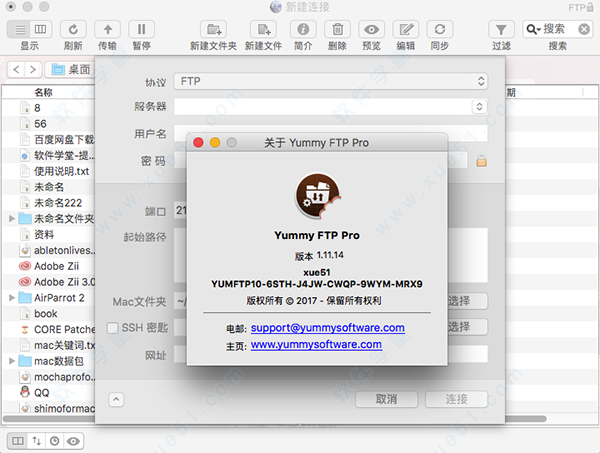Select the mac关键词 text file
The image size is (600, 453).
[64, 345]
